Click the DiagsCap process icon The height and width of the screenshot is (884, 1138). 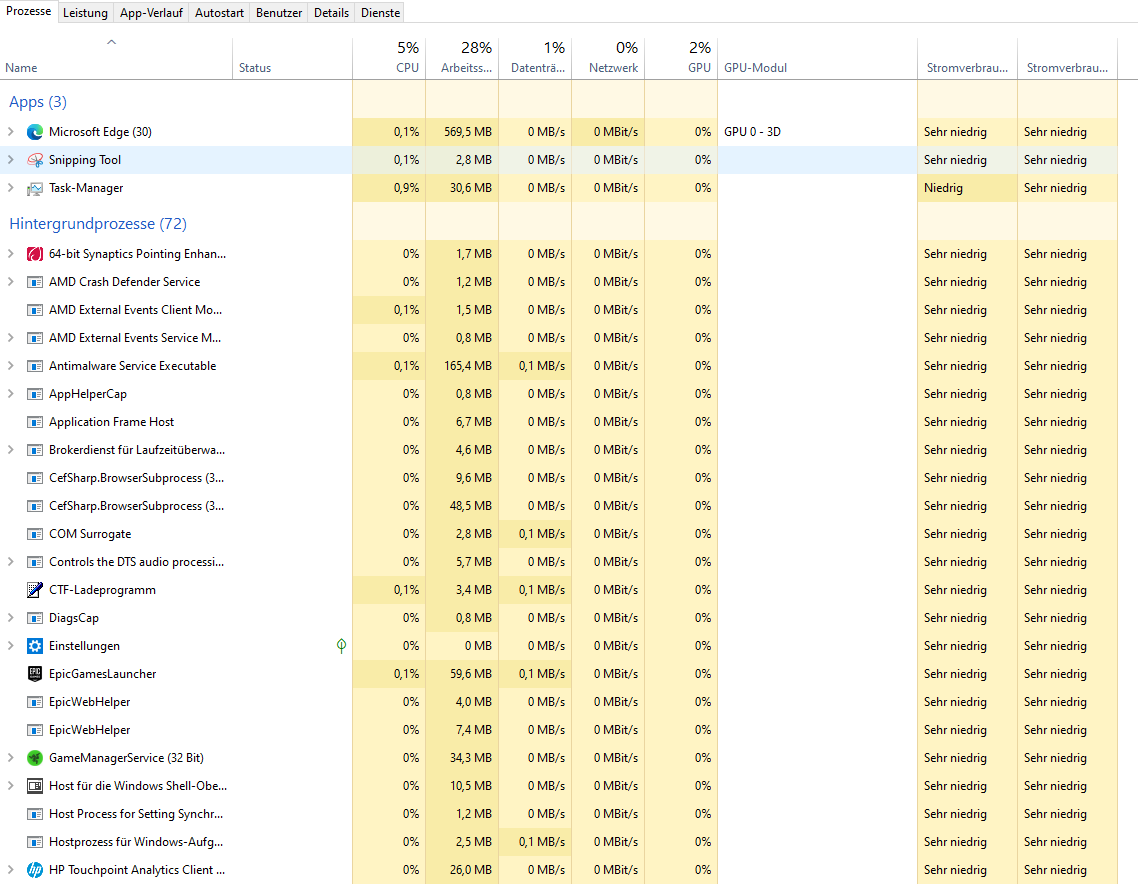point(35,618)
